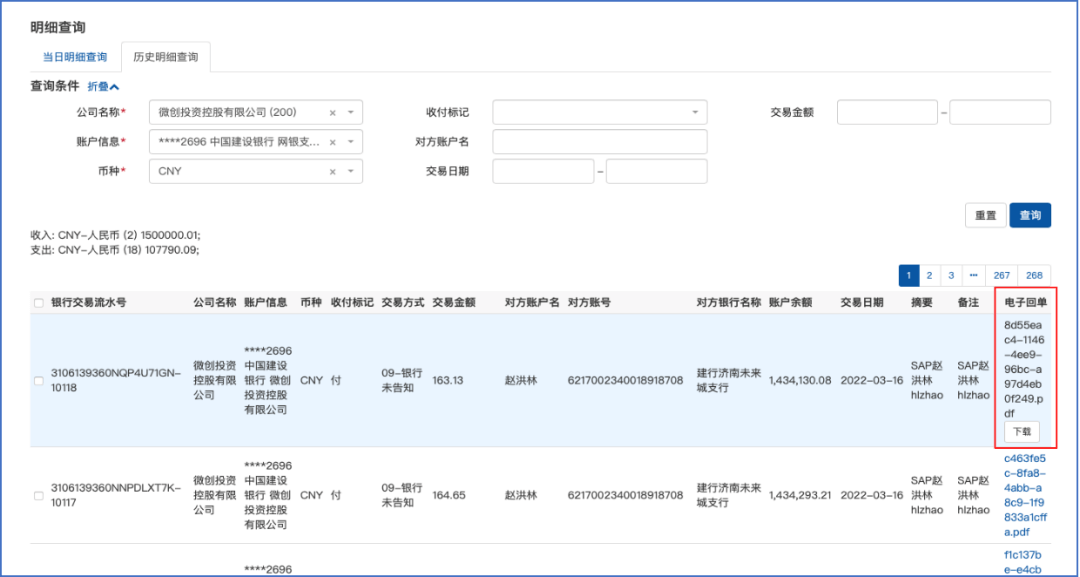Check the row ending in 10117
This screenshot has height=577, width=1080.
[x=39, y=495]
